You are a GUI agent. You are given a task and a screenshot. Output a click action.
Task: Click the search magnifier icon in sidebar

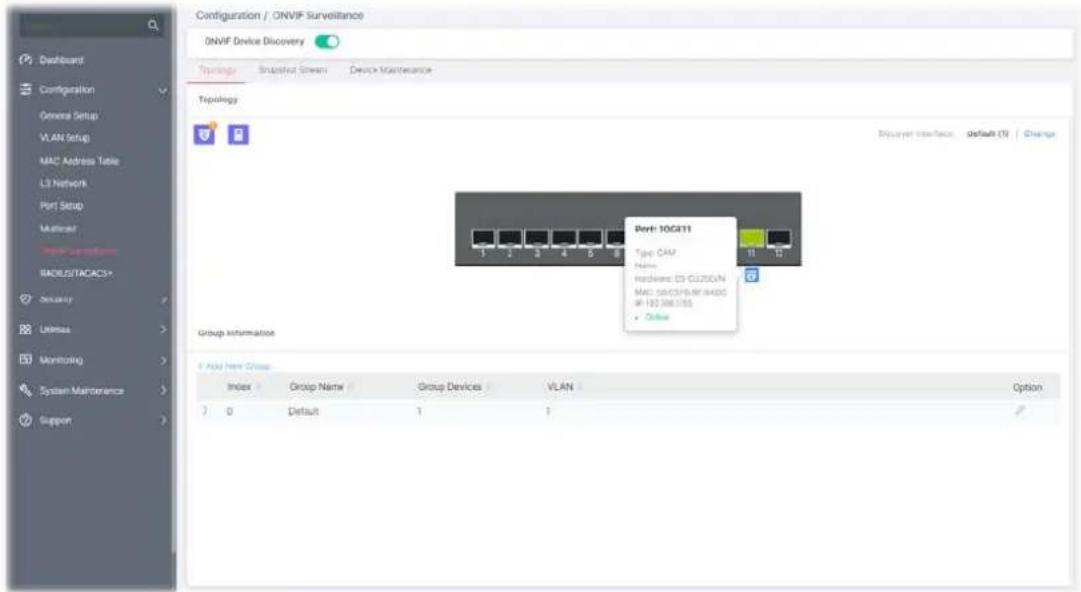153,25
